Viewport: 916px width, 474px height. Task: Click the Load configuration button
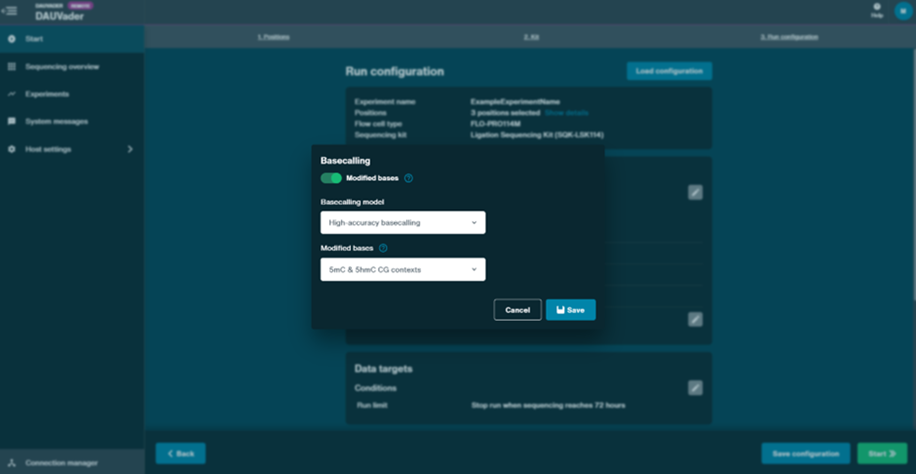[669, 71]
